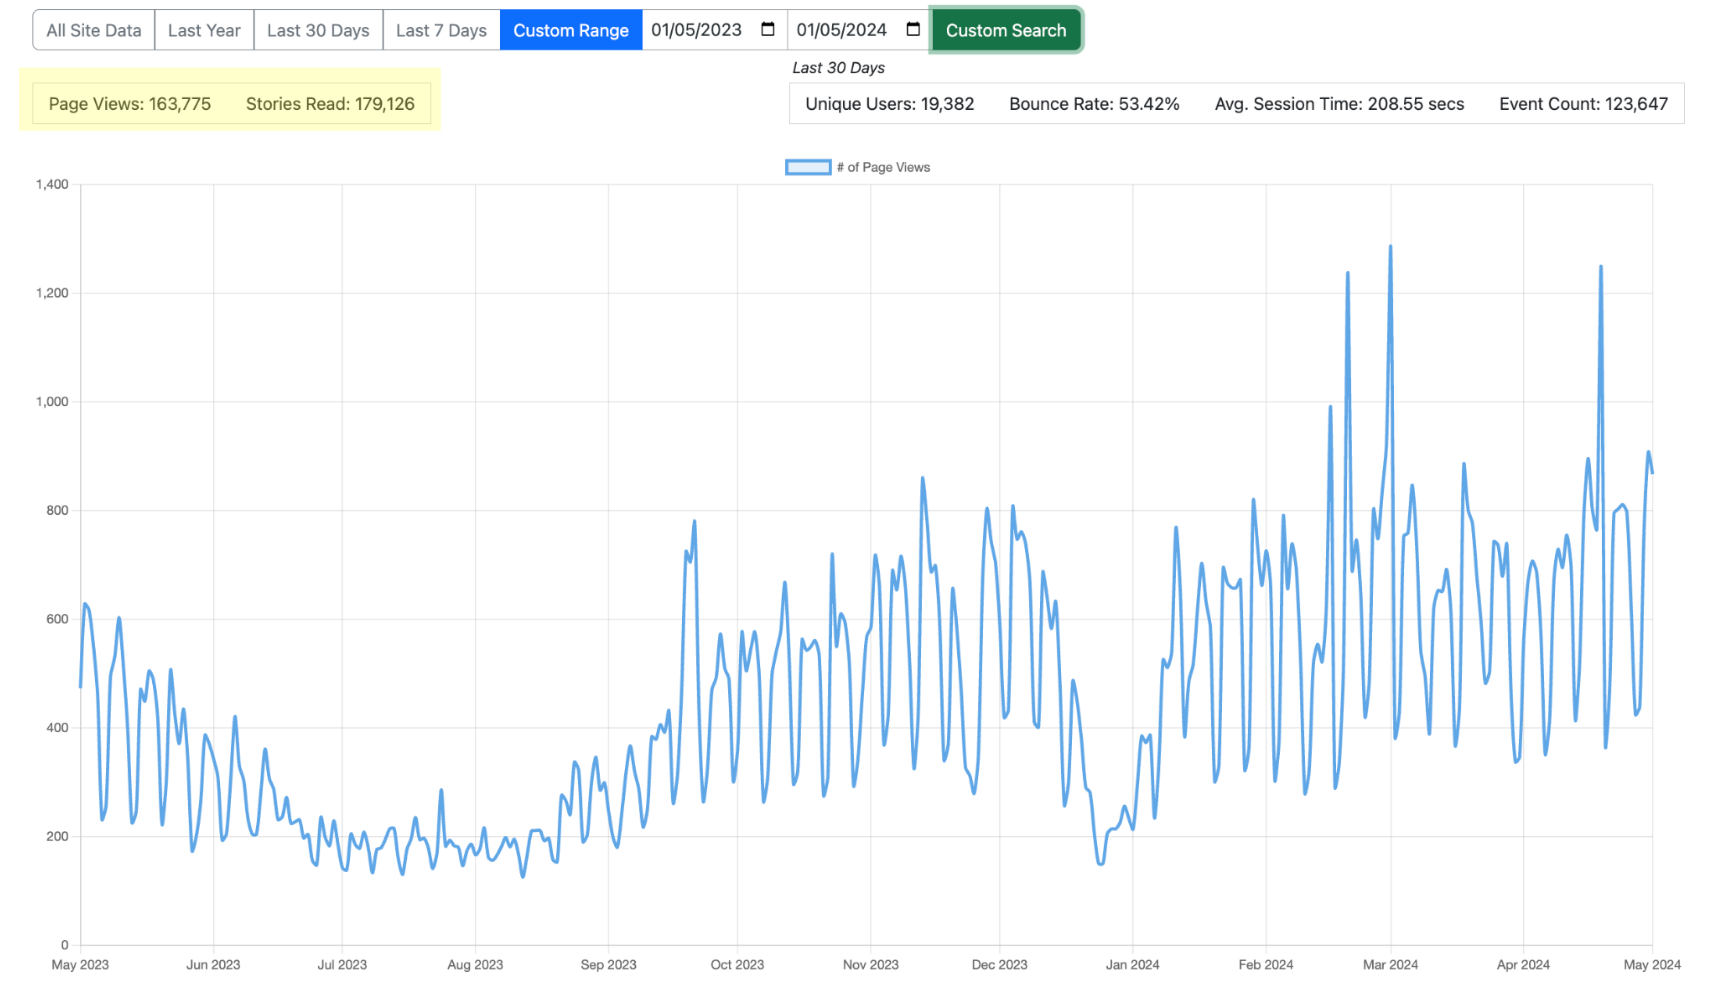The width and height of the screenshot is (1712, 994).
Task: Select the Last 30 Days range button
Action: pyautogui.click(x=318, y=30)
